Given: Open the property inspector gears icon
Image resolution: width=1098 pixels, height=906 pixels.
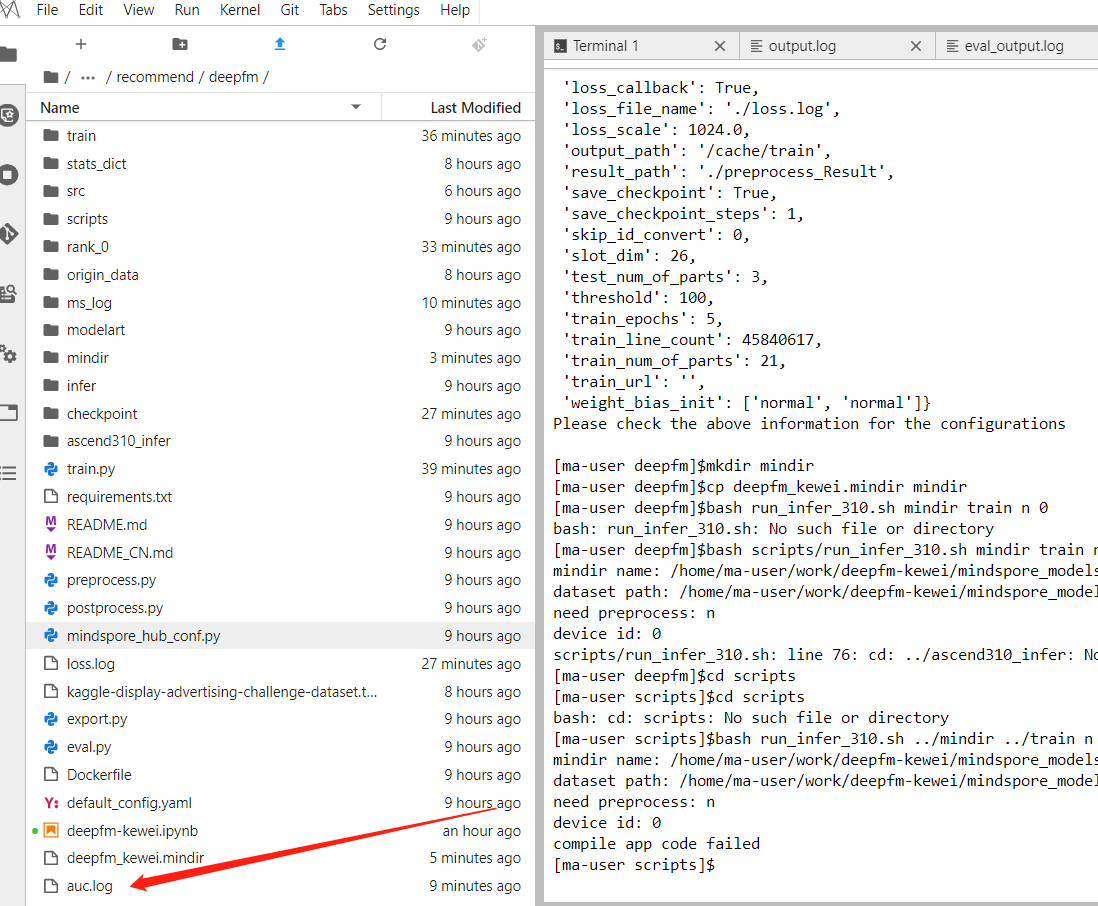Looking at the screenshot, I should [8, 354].
